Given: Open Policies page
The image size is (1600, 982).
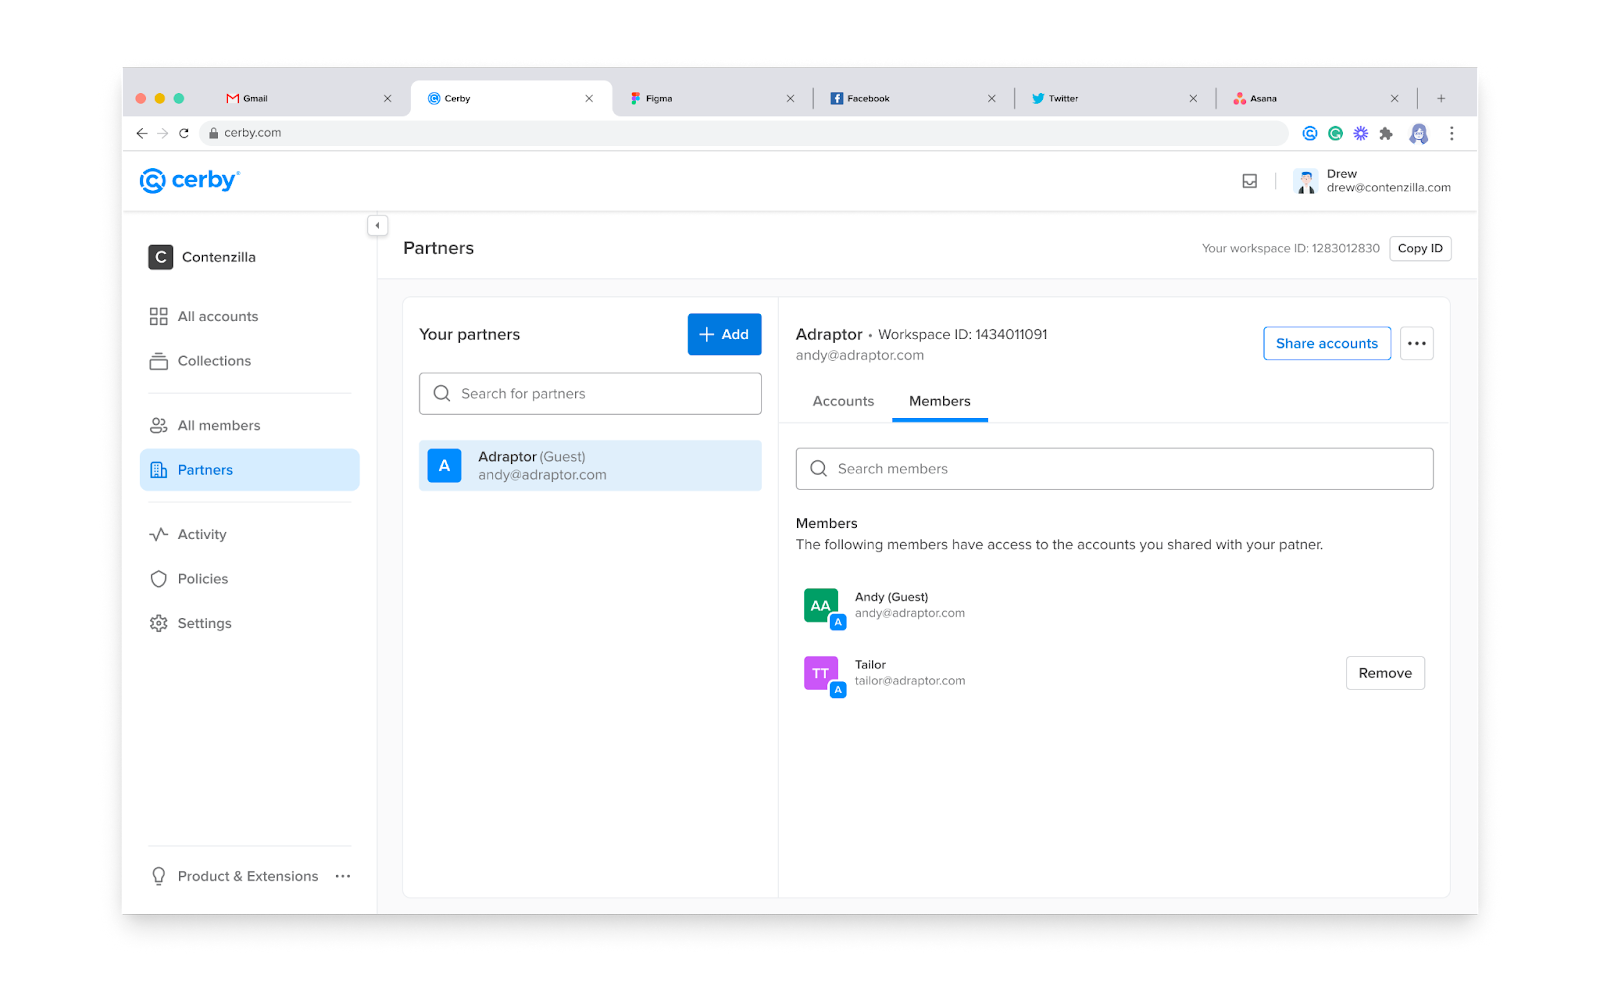Looking at the screenshot, I should click(x=189, y=579).
